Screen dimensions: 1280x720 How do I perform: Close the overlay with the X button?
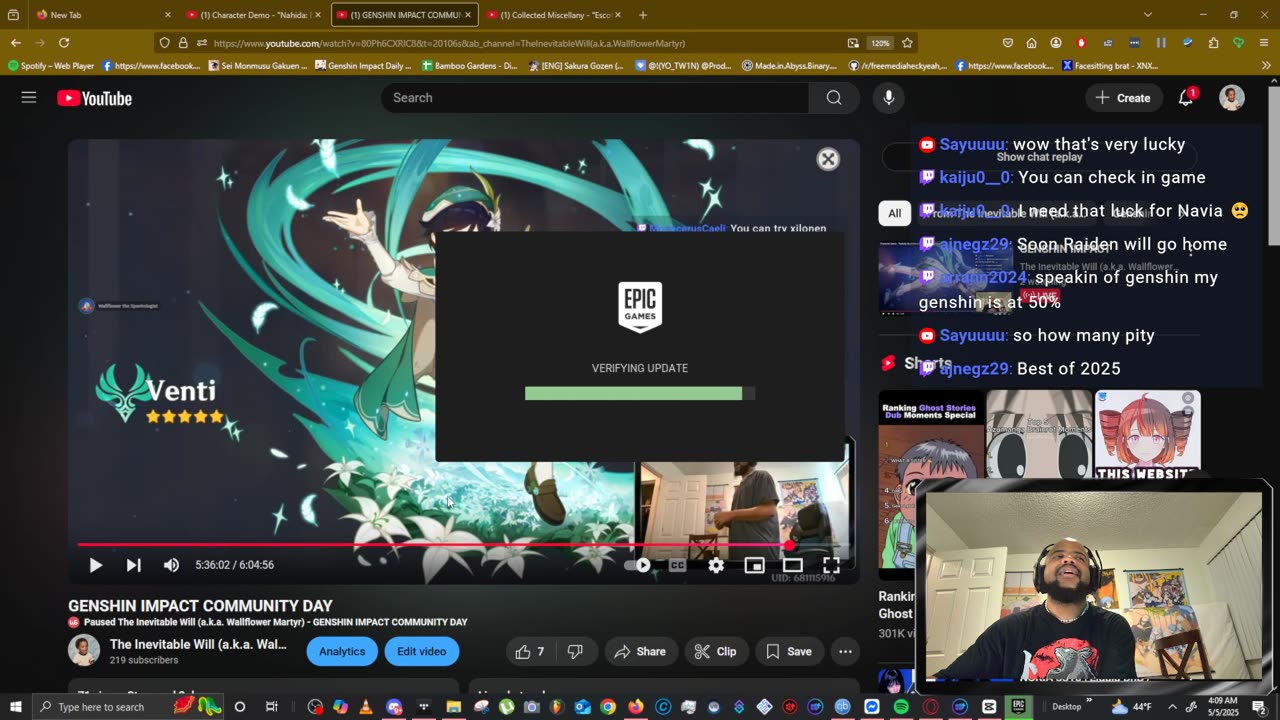coord(828,159)
